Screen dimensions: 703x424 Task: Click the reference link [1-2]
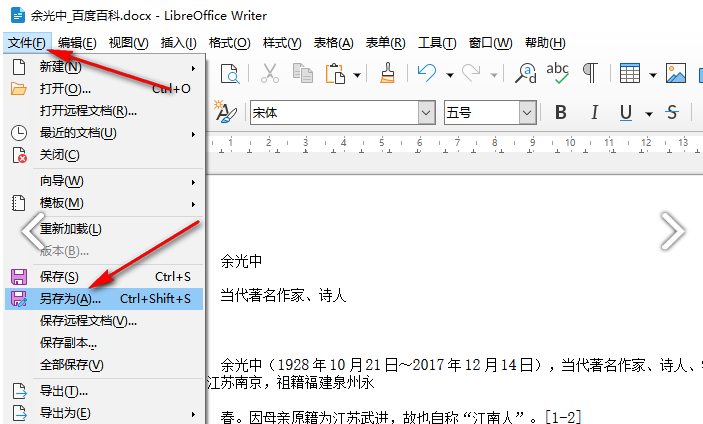pyautogui.click(x=564, y=417)
